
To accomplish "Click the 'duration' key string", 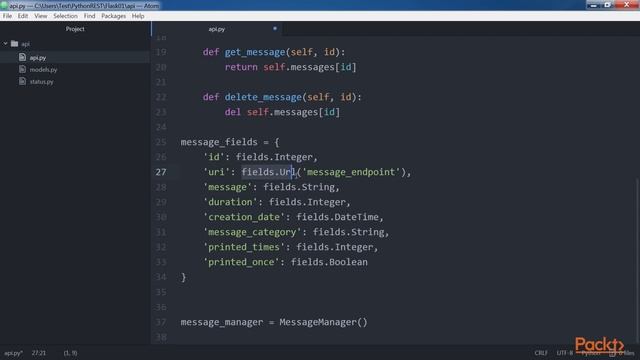I will (x=230, y=202).
